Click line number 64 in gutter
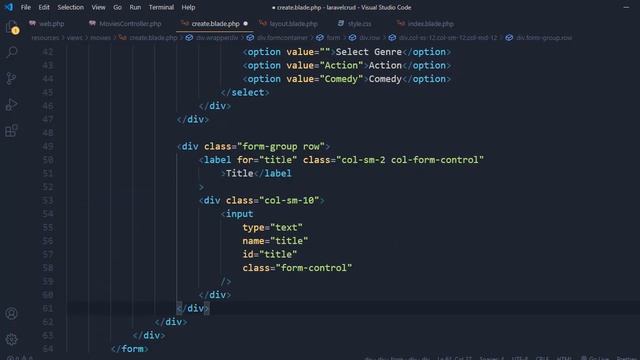This screenshot has height=360, width=640. pyautogui.click(x=48, y=349)
